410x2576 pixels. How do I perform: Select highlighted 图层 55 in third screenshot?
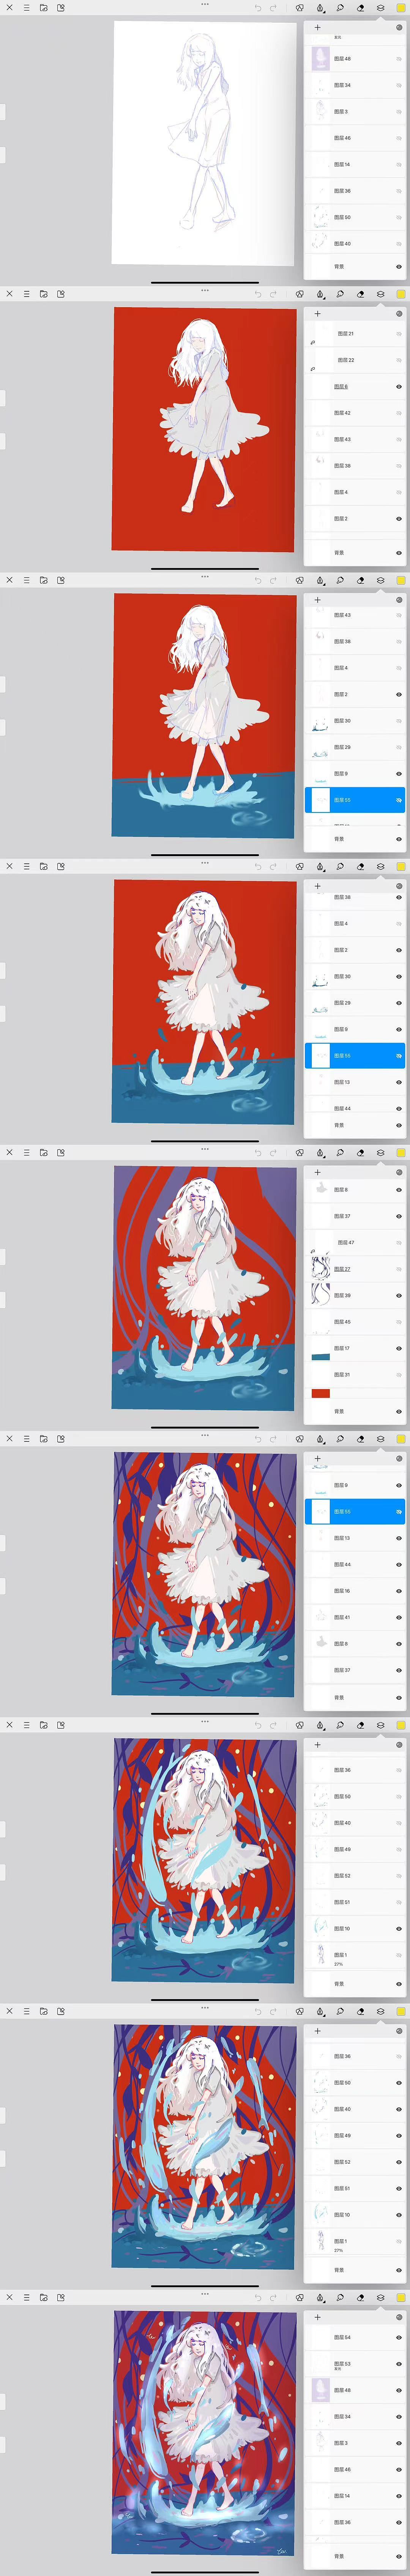tap(355, 800)
